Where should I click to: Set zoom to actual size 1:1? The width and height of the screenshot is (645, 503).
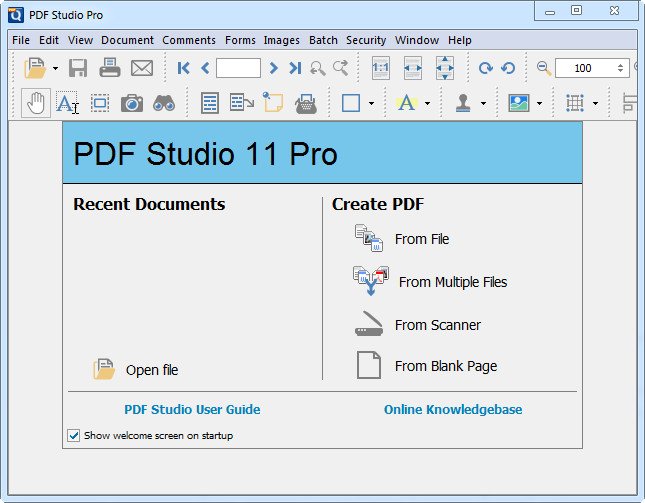(381, 68)
